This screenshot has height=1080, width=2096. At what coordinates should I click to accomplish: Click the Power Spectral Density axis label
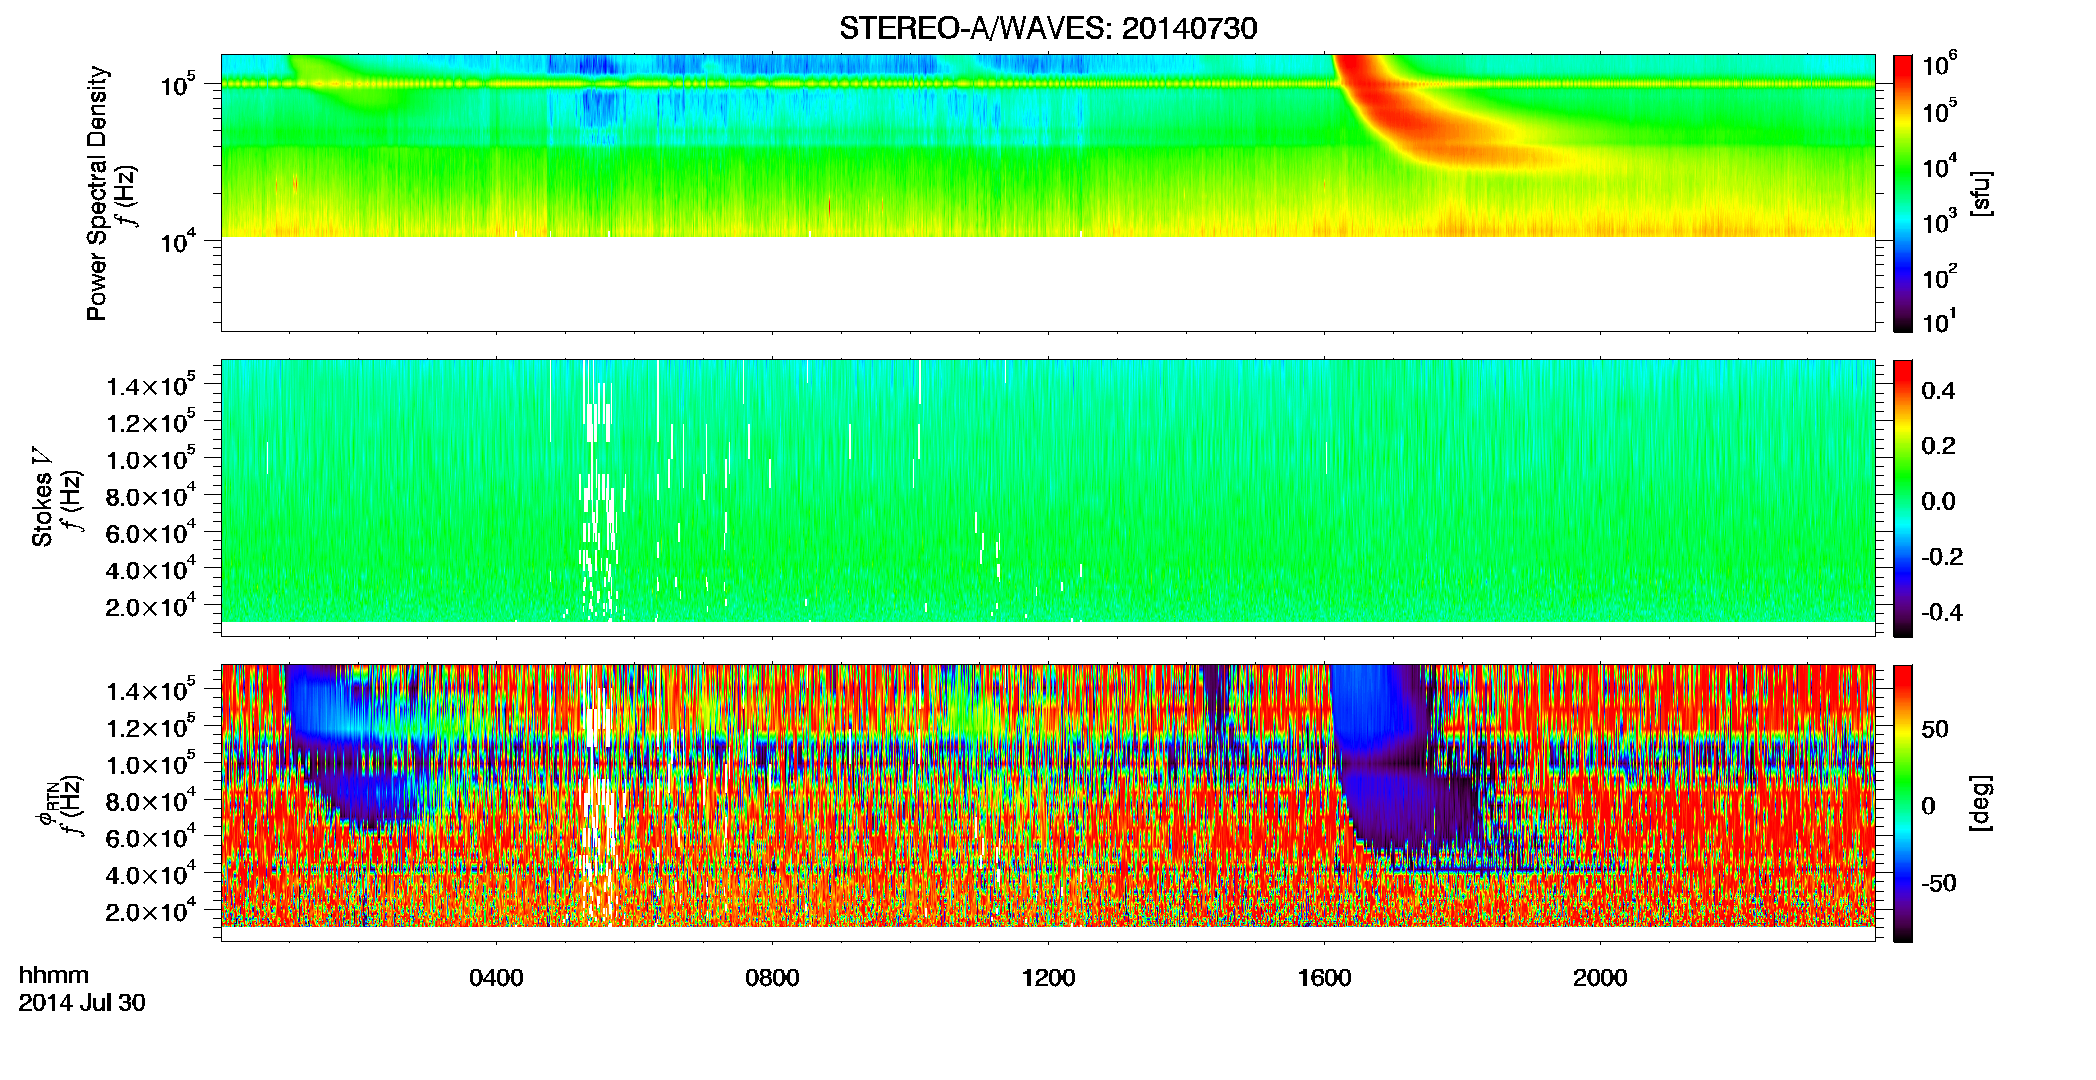pos(97,193)
